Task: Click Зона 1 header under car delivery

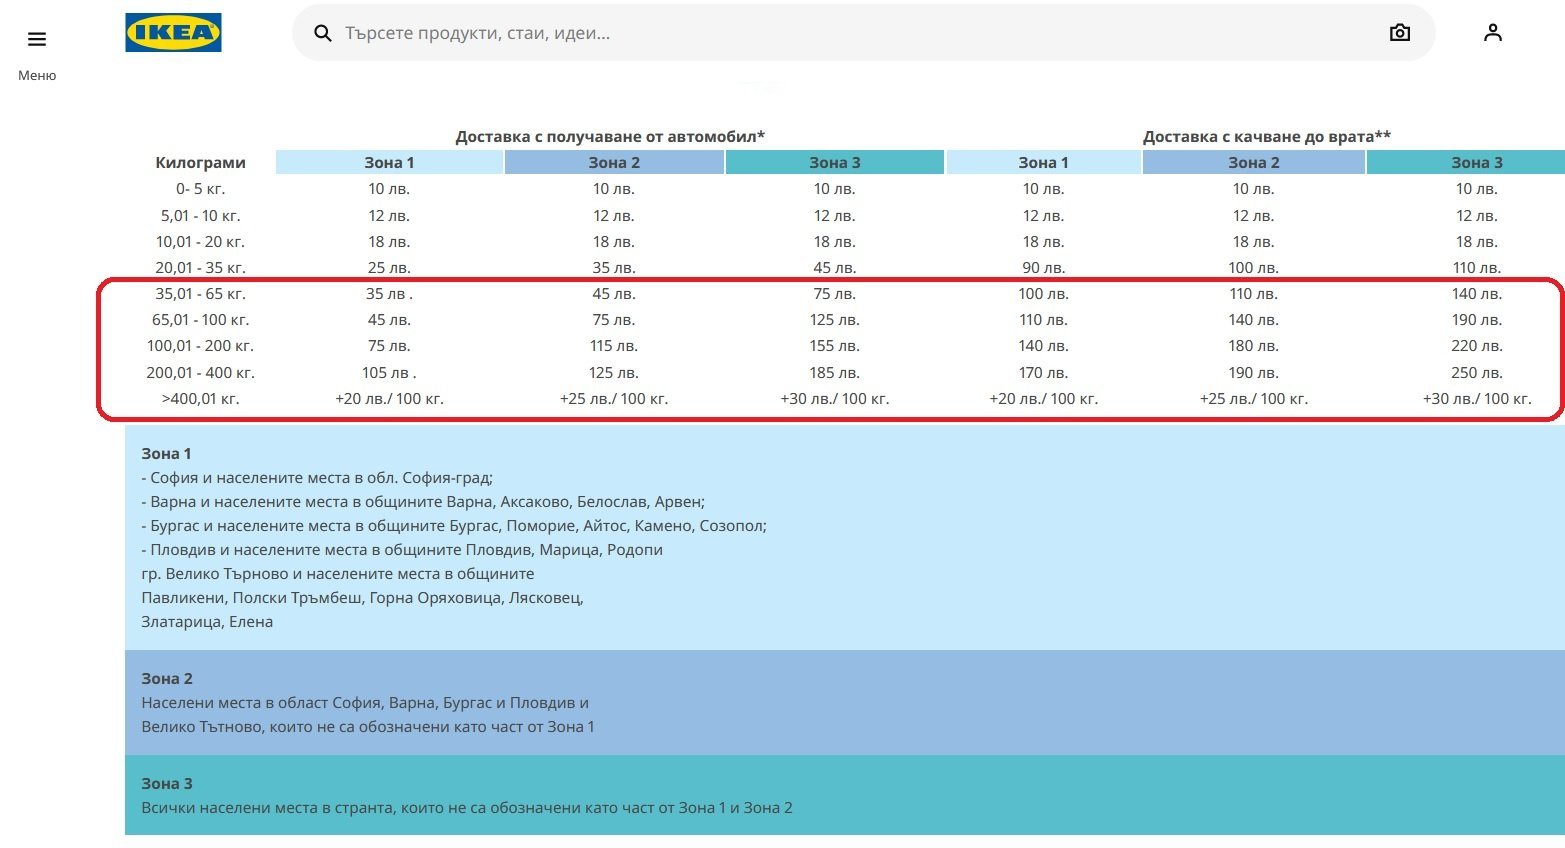Action: point(389,162)
